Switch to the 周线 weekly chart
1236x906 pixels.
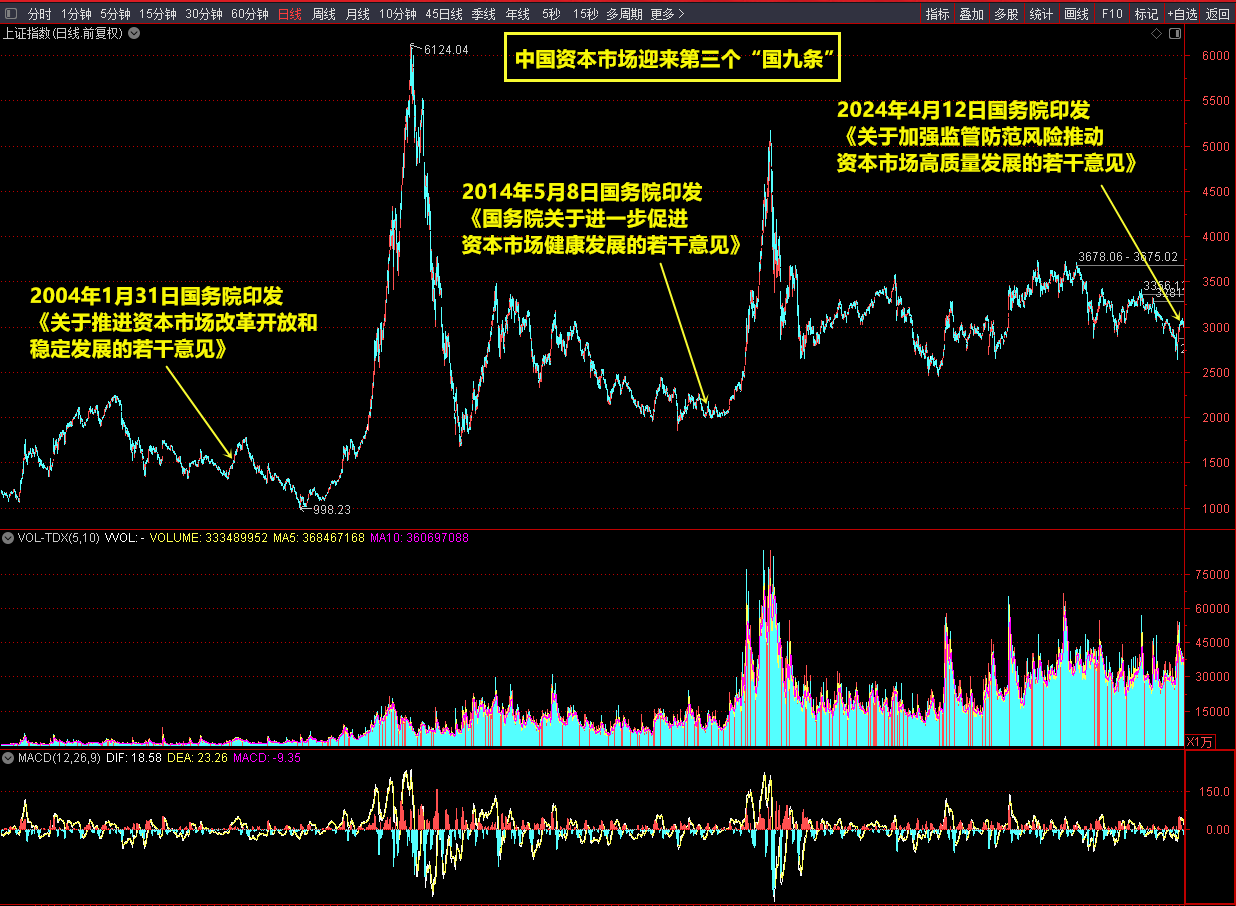(324, 14)
